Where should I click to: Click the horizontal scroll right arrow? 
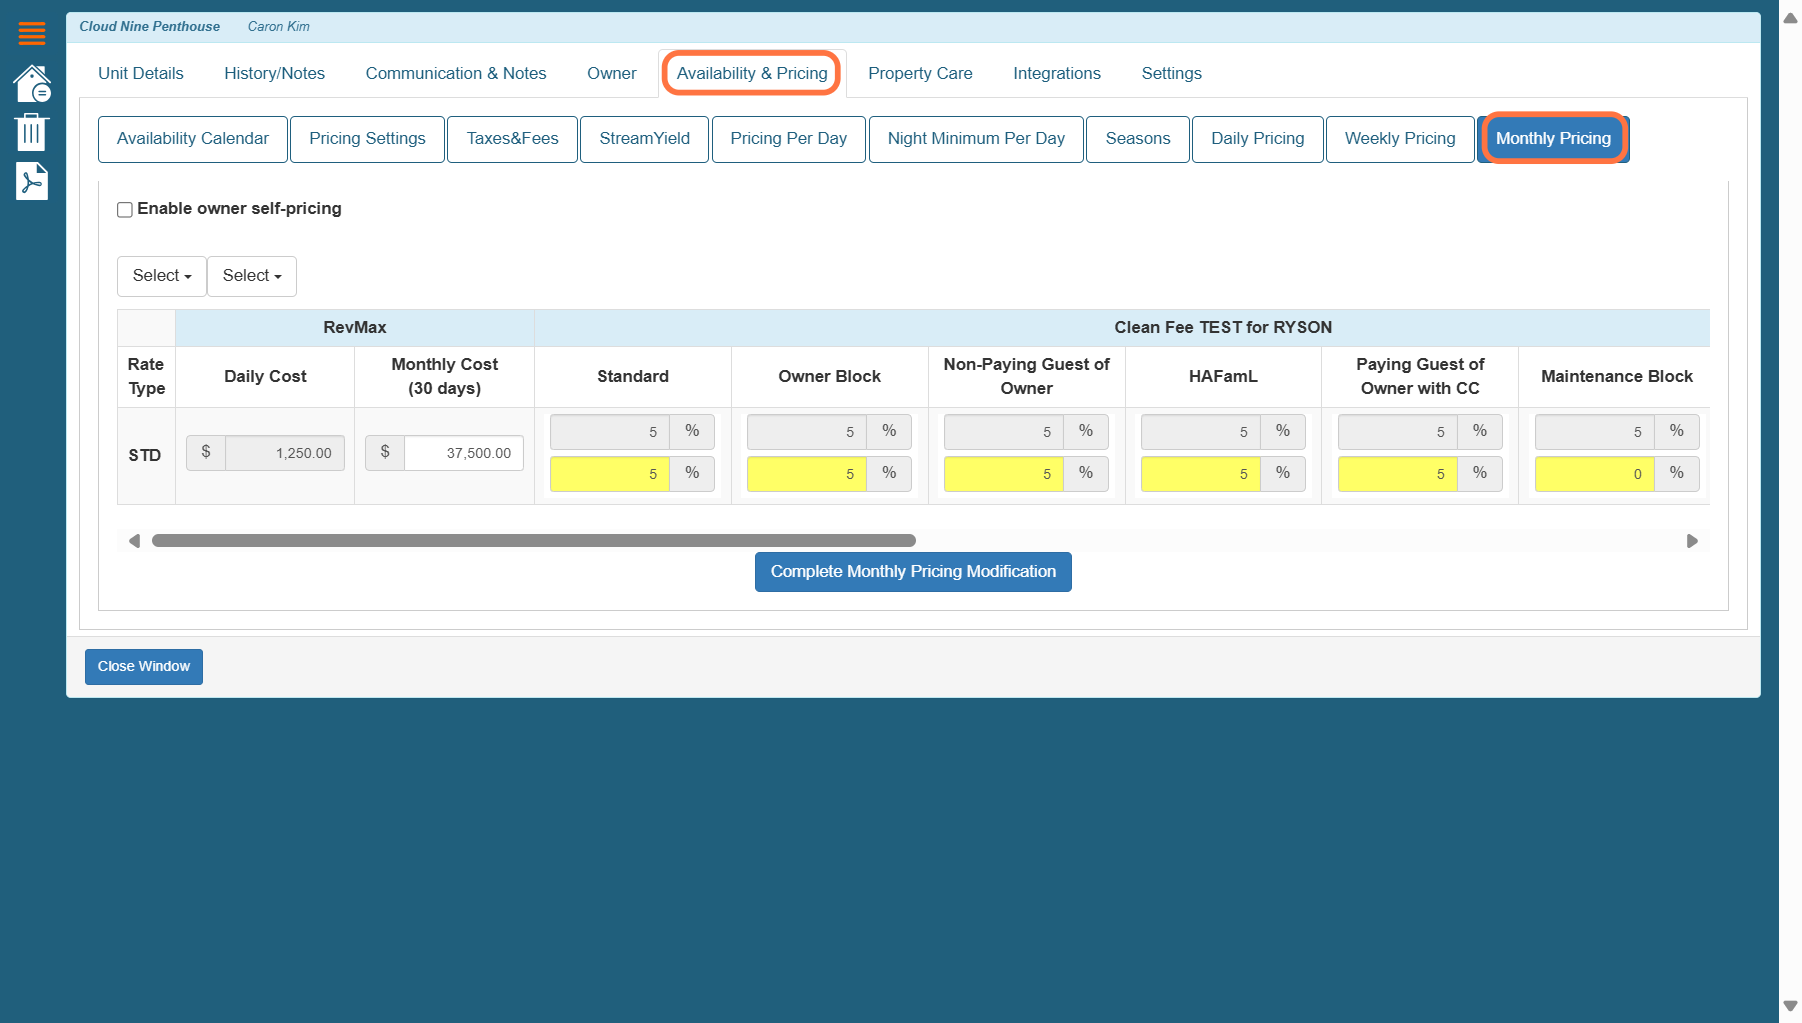(1692, 541)
